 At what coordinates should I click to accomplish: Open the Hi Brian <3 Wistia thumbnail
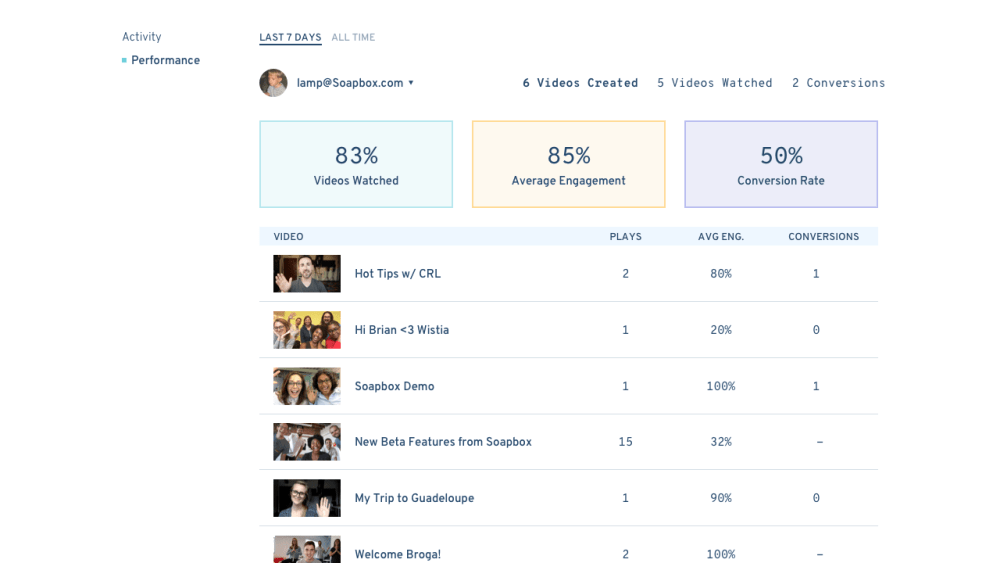click(307, 330)
